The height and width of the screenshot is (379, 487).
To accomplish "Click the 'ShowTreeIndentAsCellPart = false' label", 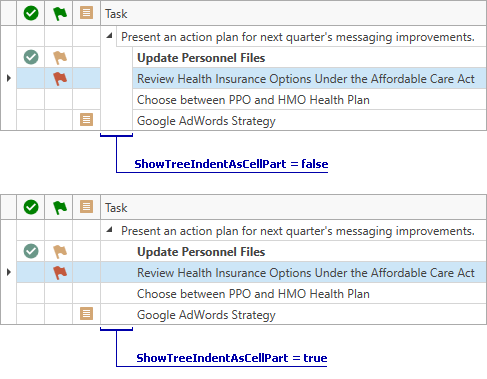I will (231, 164).
